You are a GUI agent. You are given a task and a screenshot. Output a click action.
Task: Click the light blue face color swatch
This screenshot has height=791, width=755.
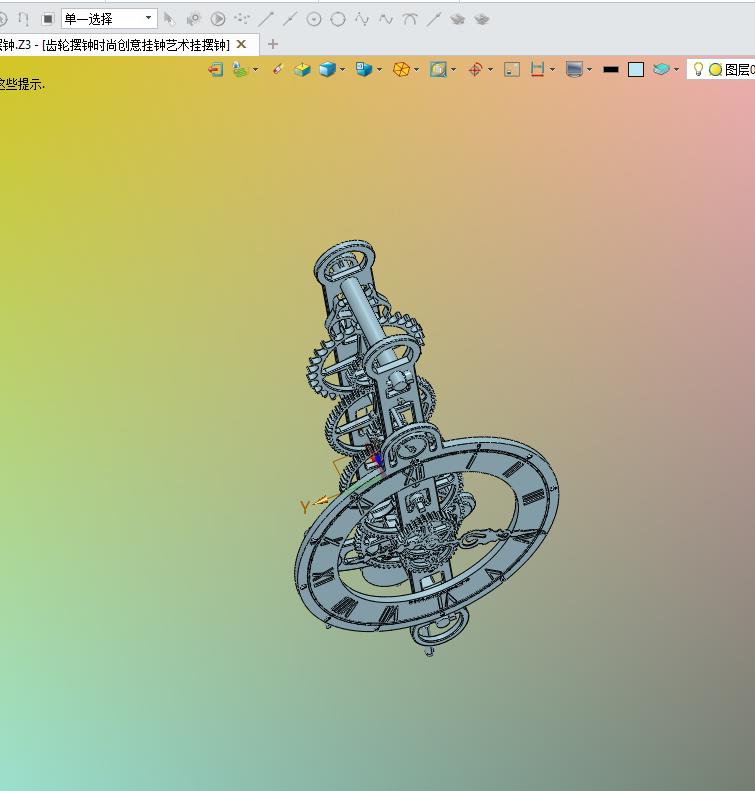[636, 69]
